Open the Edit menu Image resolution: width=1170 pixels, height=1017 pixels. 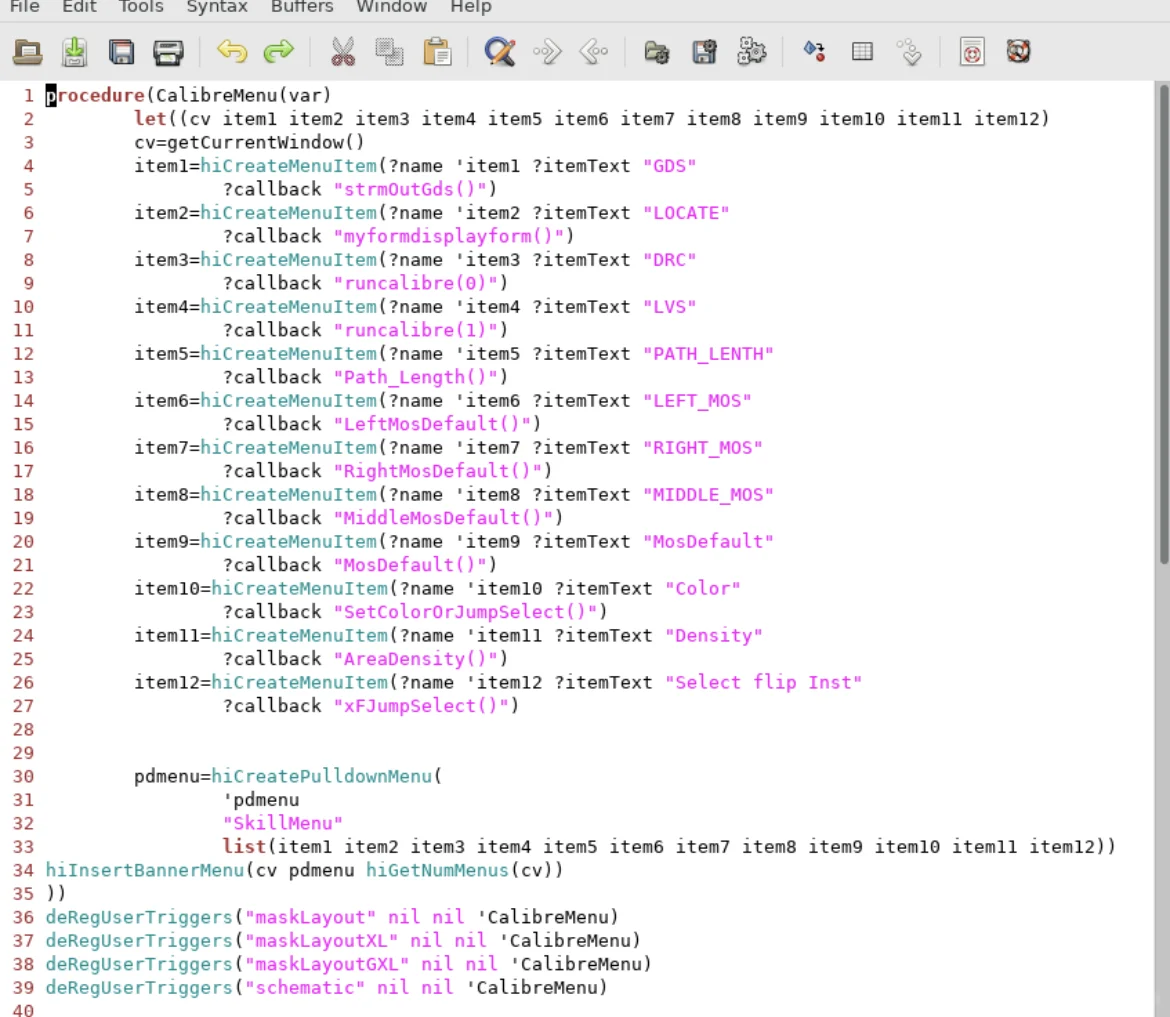pos(79,7)
